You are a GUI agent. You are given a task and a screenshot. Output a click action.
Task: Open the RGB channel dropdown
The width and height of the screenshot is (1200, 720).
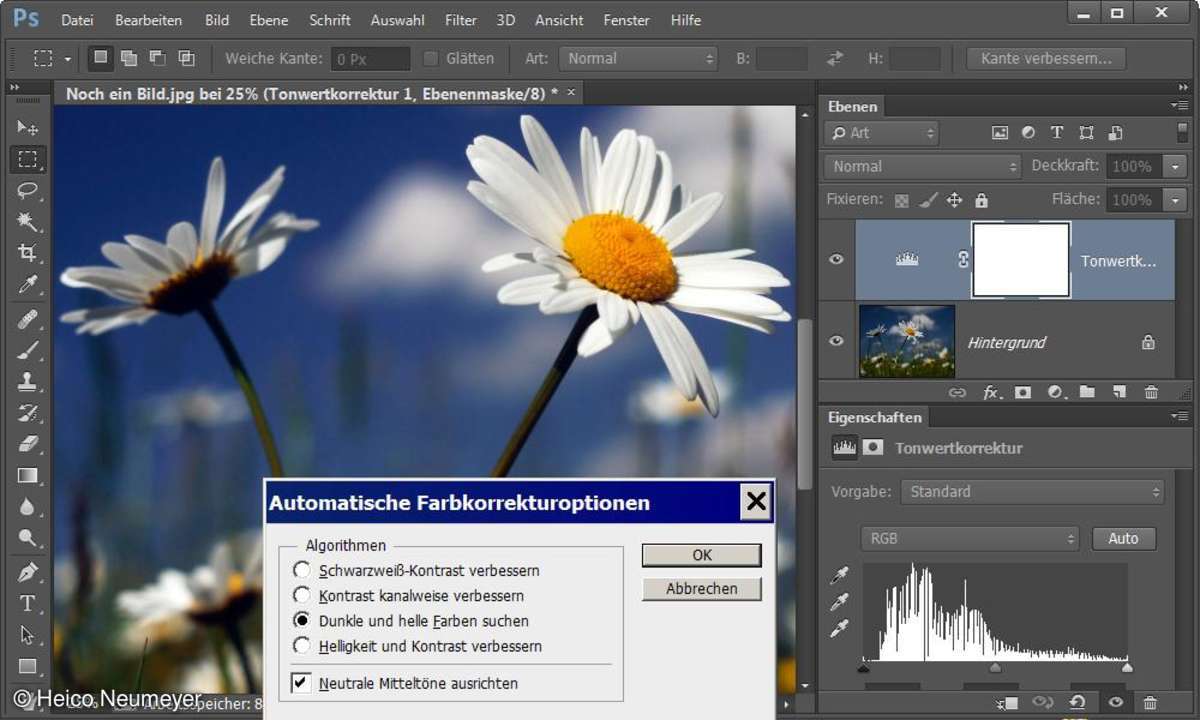(969, 538)
